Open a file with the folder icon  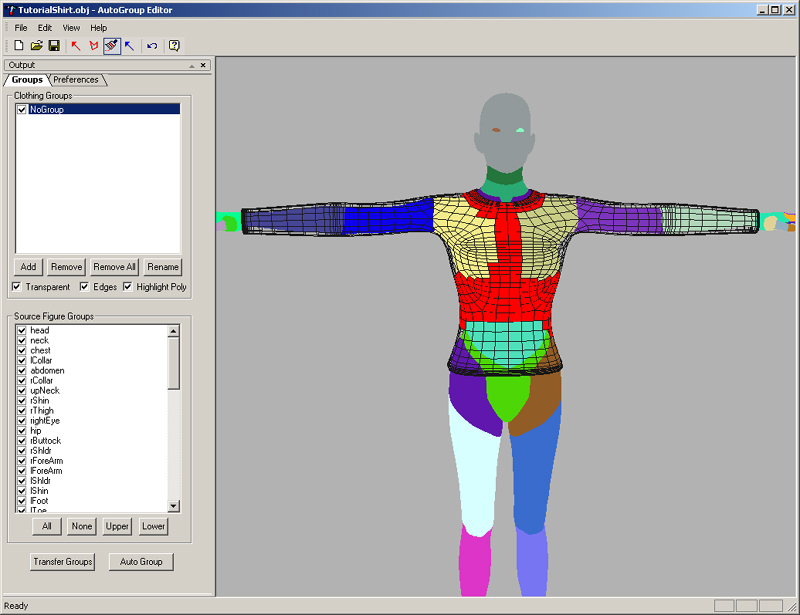[x=36, y=45]
